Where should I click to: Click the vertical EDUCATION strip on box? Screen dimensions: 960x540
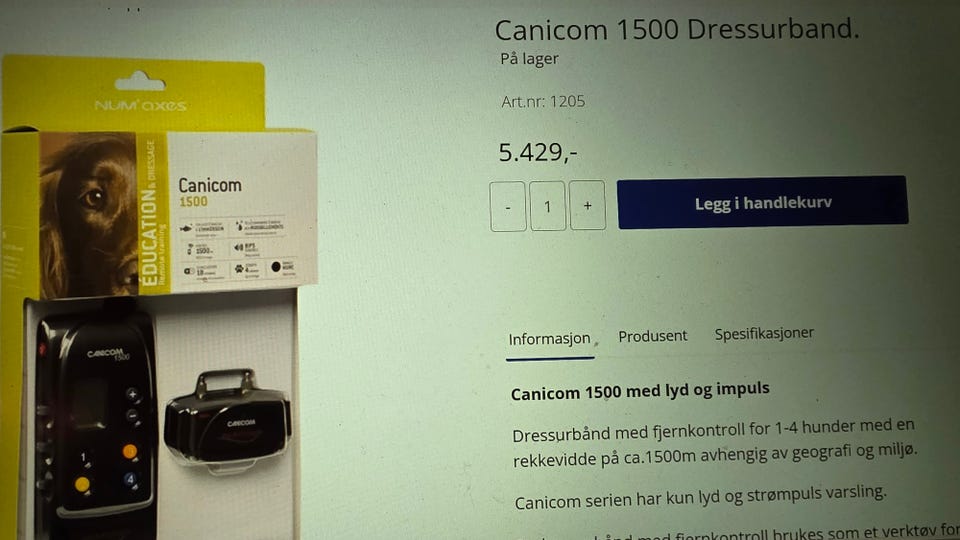[152, 212]
